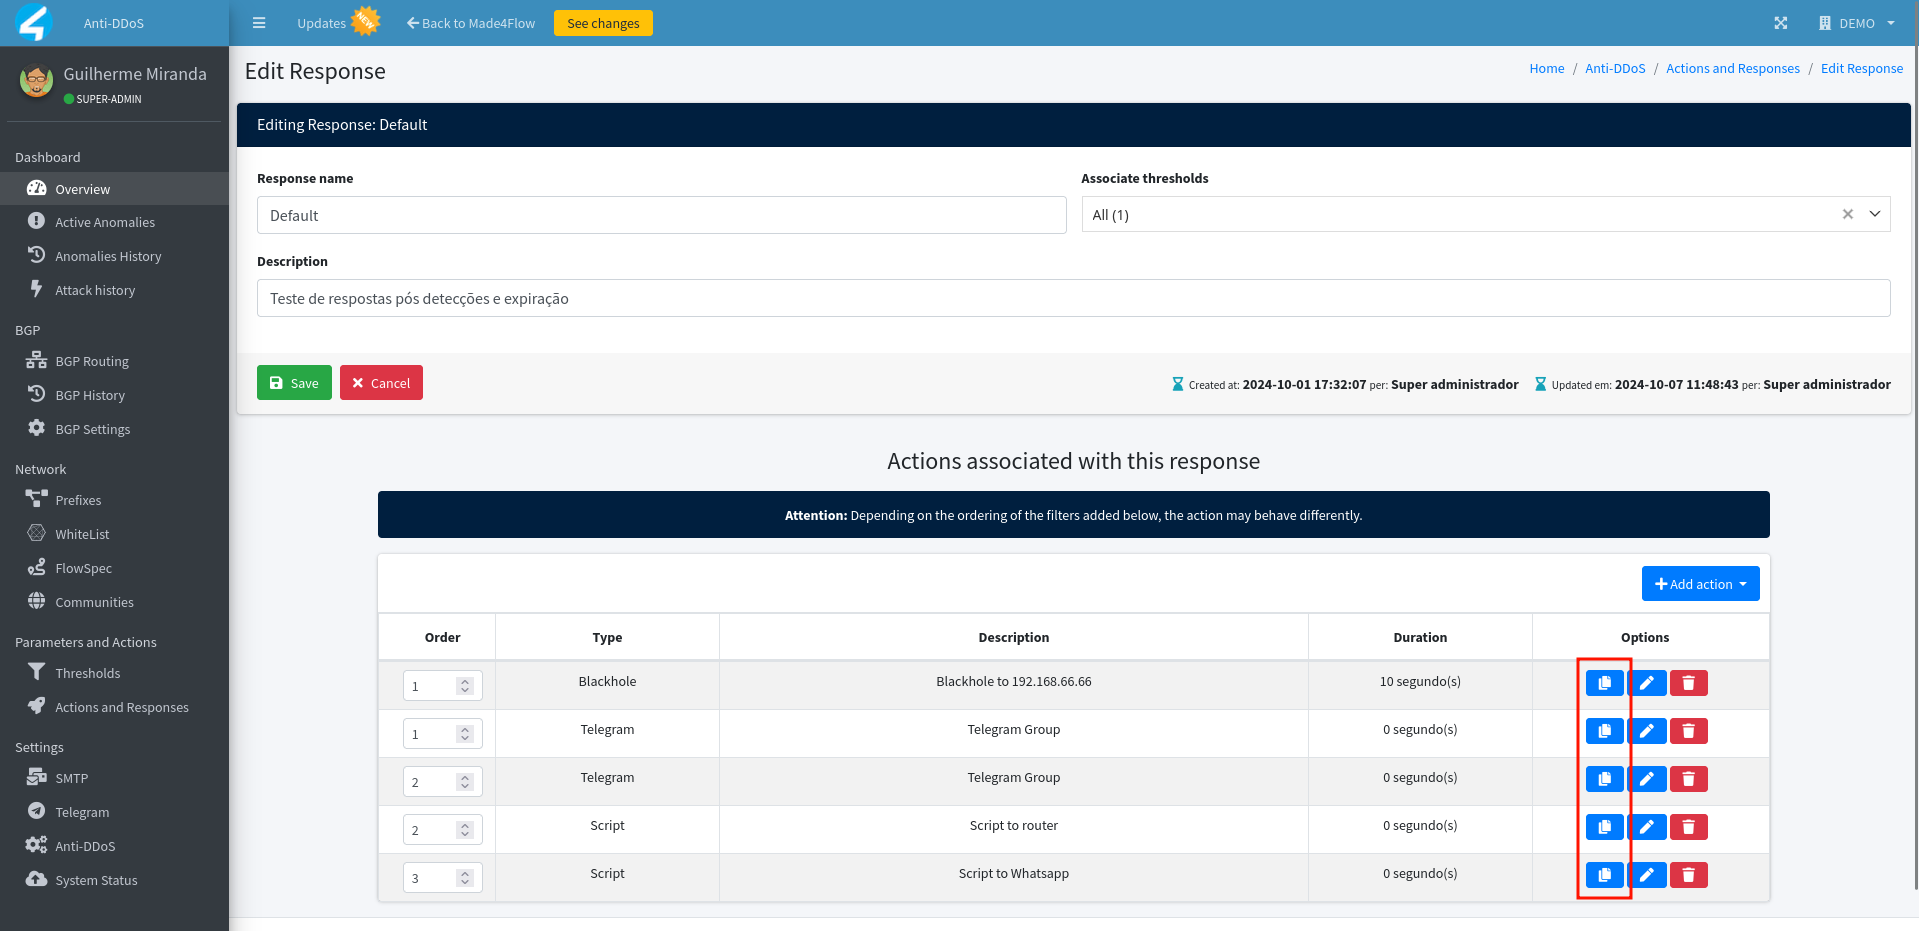This screenshot has width=1919, height=931.
Task: Open the Add action dropdown
Action: pos(1700,584)
